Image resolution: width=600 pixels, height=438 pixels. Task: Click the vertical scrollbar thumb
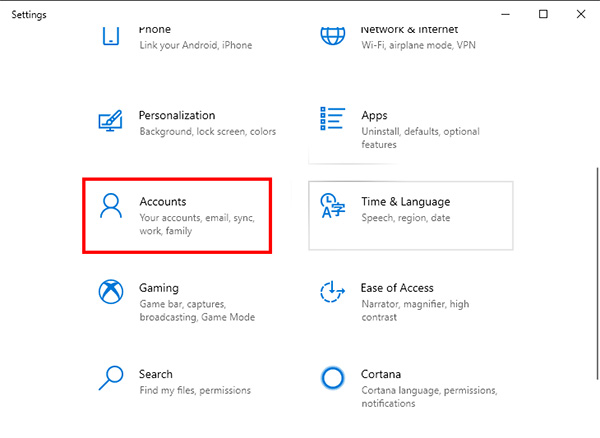(x=598, y=274)
